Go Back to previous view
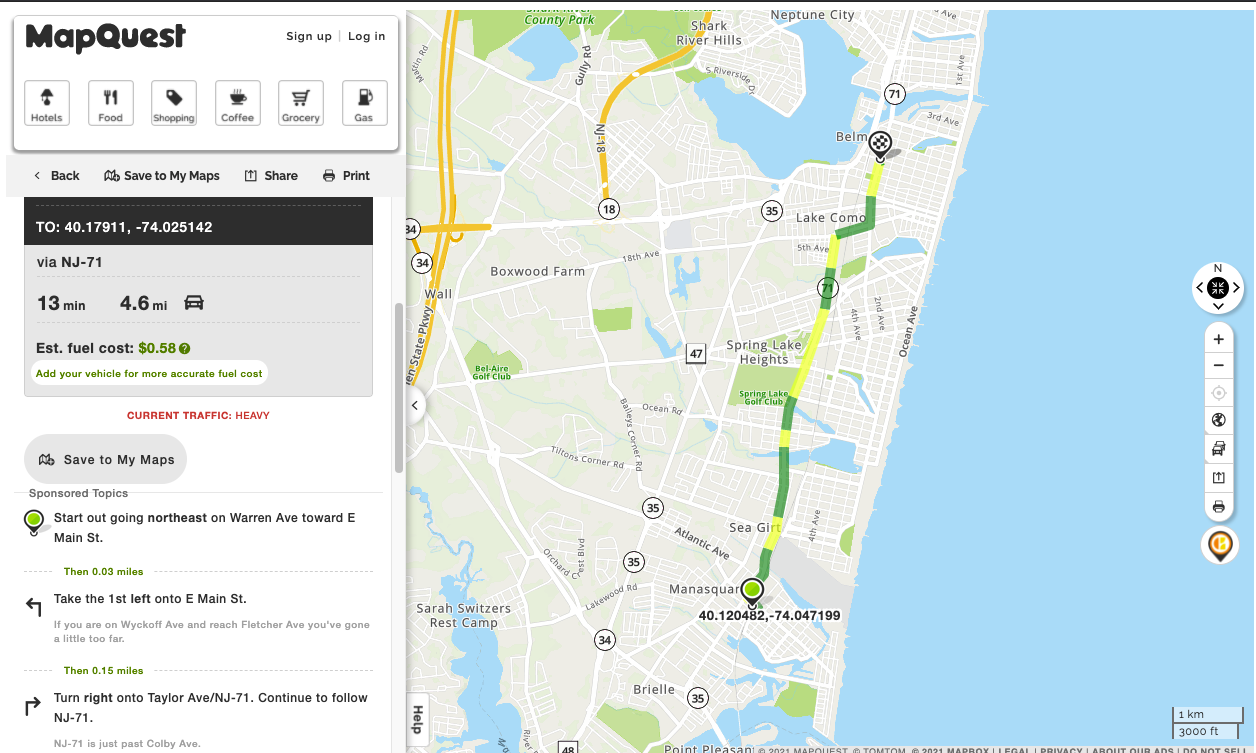The height and width of the screenshot is (753, 1256). (56, 175)
